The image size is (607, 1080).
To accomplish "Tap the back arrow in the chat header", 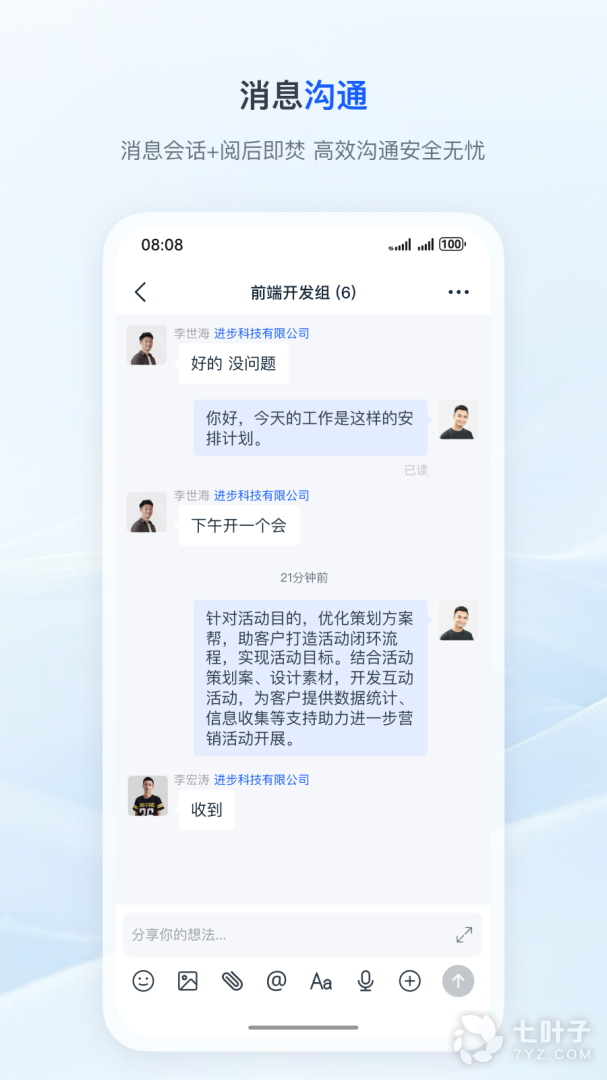I will pyautogui.click(x=140, y=292).
